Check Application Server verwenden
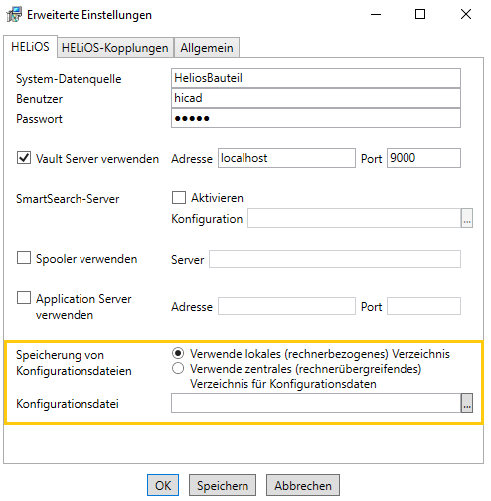491x501 pixels. click(x=24, y=298)
